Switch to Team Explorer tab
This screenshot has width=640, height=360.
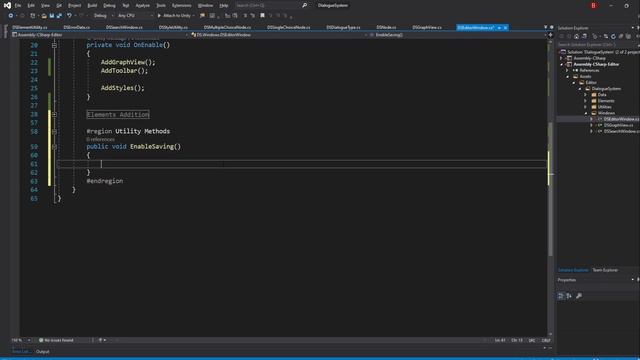605,270
